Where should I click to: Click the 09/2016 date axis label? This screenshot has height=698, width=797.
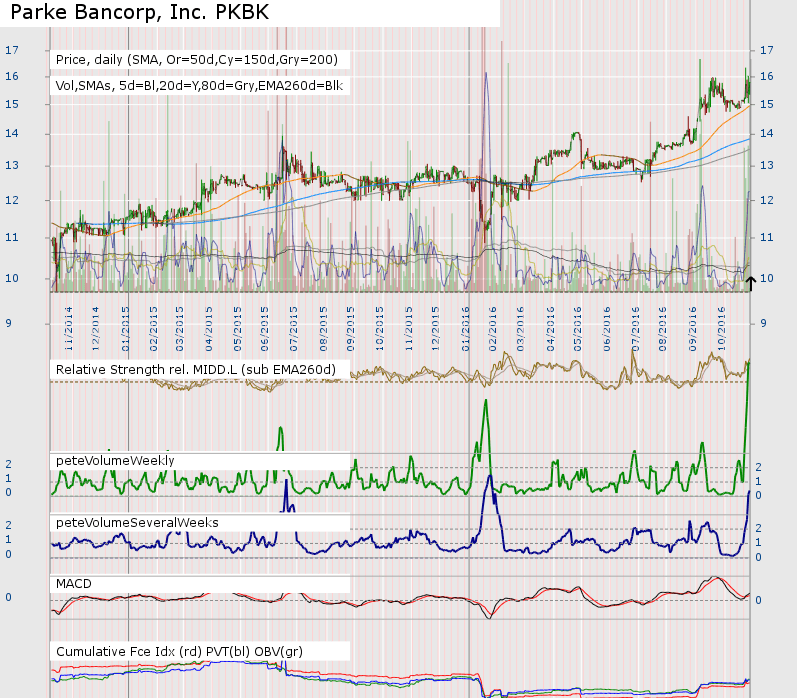(x=692, y=329)
